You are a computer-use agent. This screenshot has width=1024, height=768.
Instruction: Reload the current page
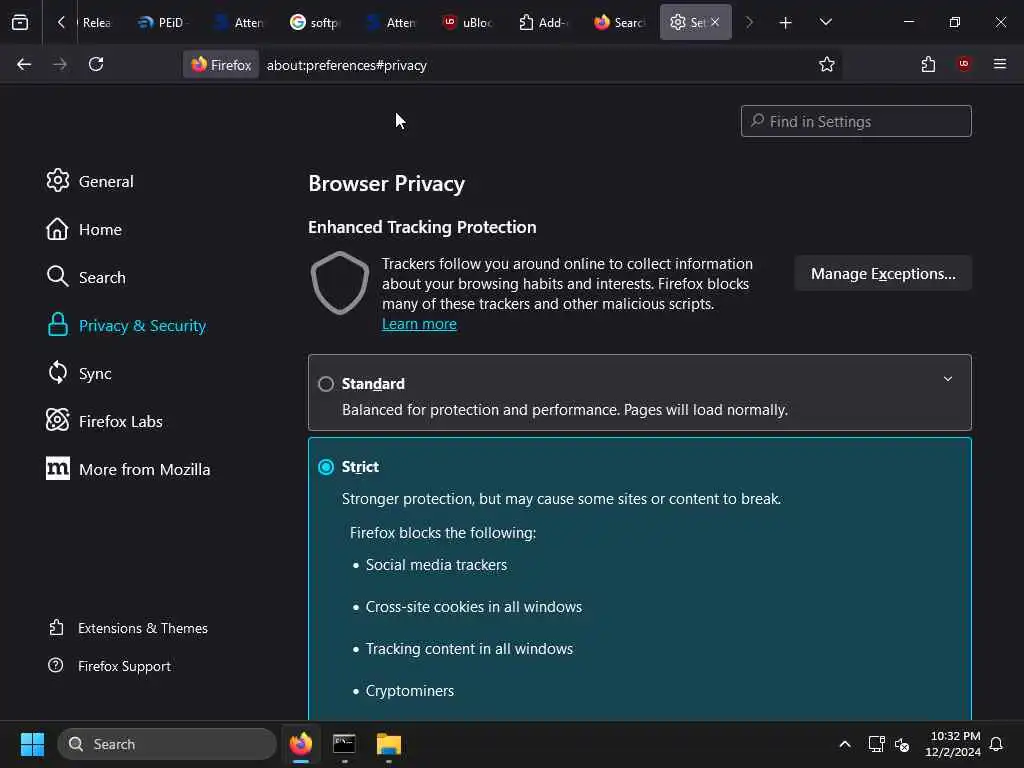(x=96, y=64)
